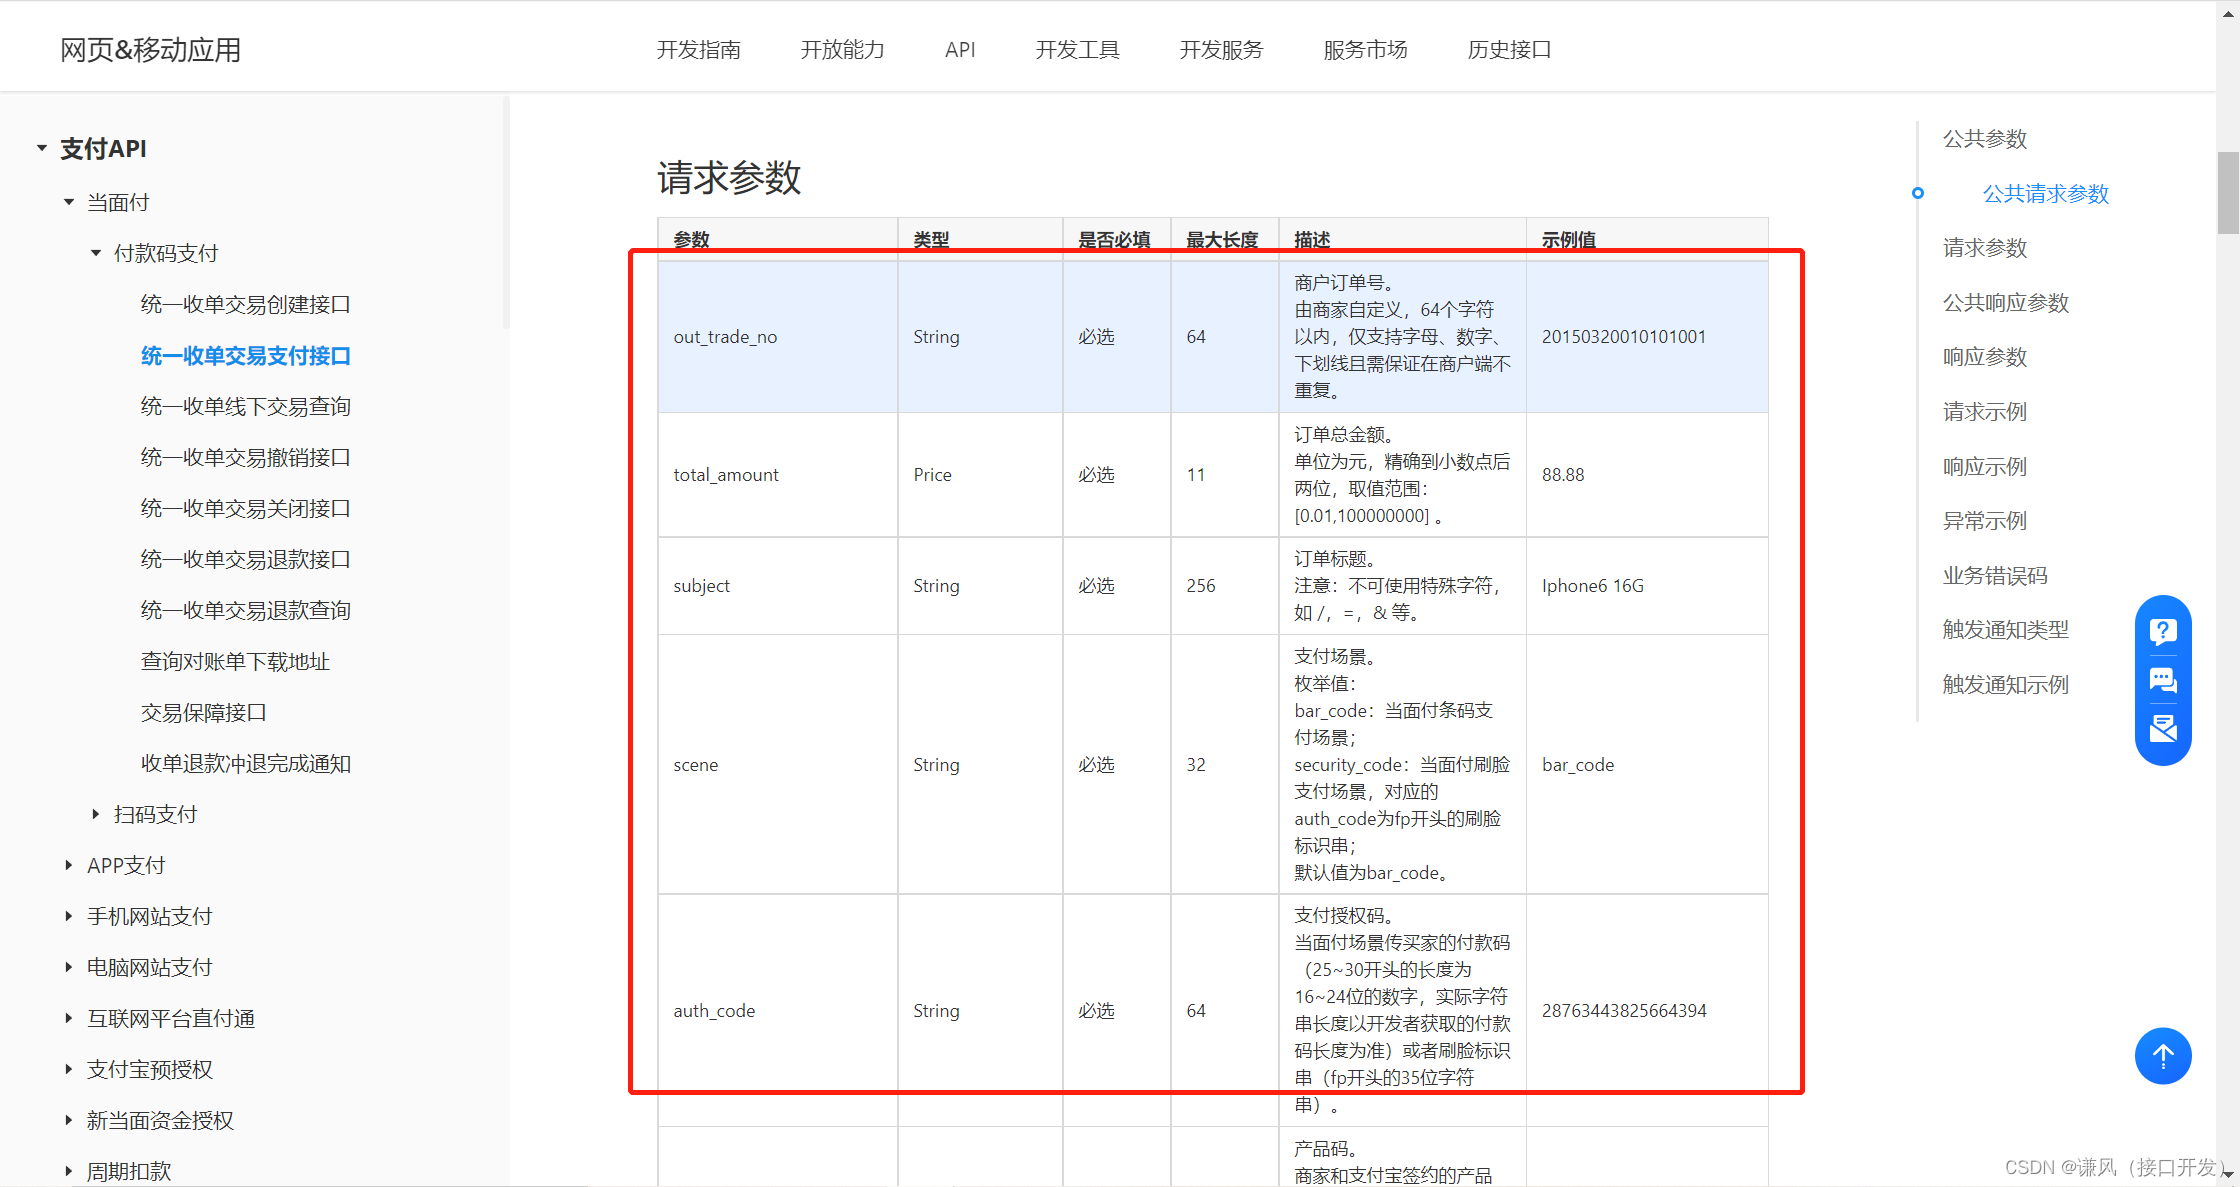Collapse the 支付API tree section
The width and height of the screenshot is (2240, 1187).
click(x=42, y=148)
